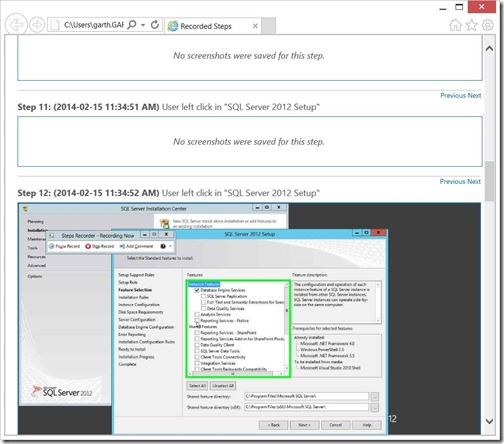
Task: Open the Home icon
Action: [x=455, y=25]
